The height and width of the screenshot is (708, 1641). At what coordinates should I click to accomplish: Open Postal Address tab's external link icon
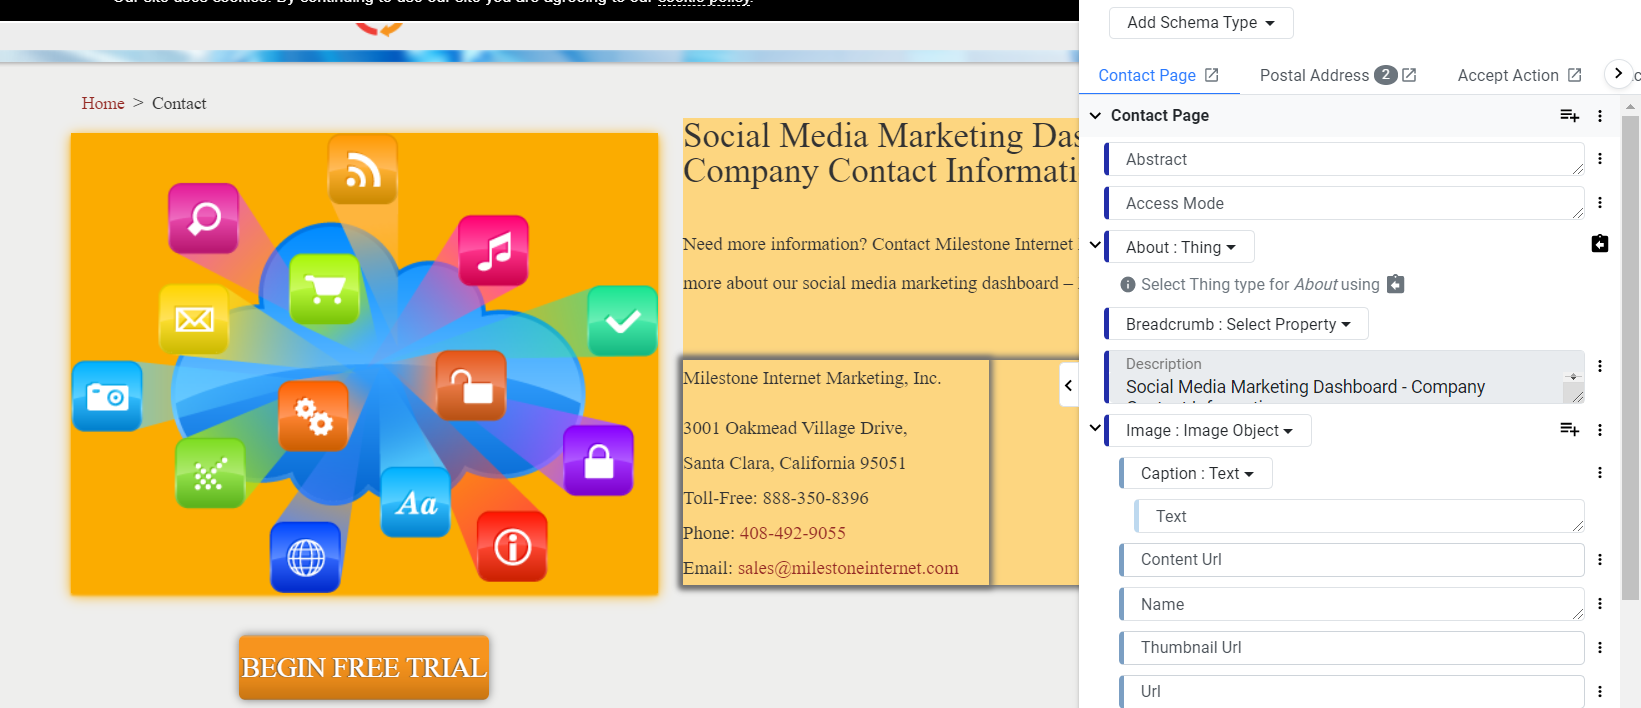[1409, 75]
